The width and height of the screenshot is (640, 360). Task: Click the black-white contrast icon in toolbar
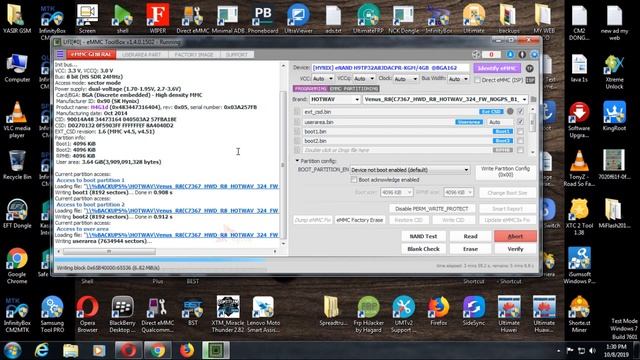click(x=522, y=54)
